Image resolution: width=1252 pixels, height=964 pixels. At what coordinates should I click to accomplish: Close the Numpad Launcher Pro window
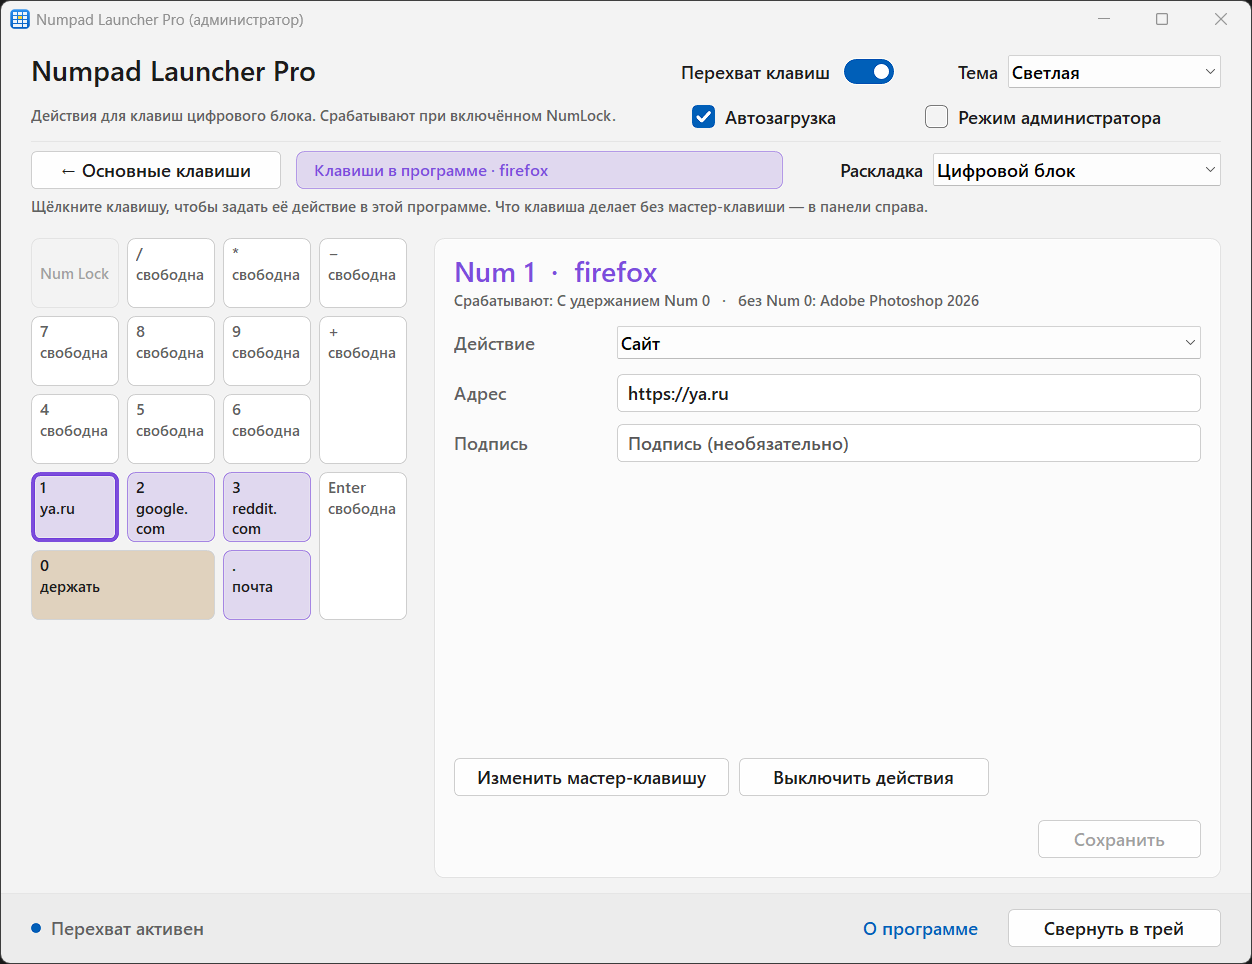pos(1221,19)
